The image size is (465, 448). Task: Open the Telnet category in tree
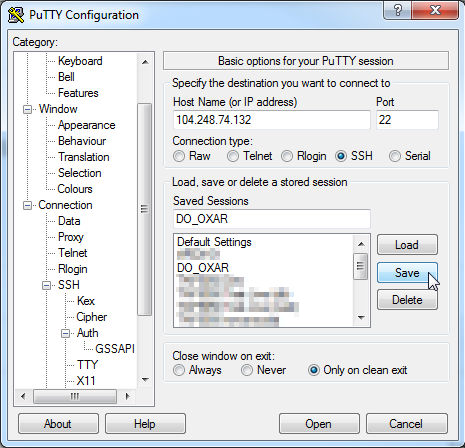point(72,253)
